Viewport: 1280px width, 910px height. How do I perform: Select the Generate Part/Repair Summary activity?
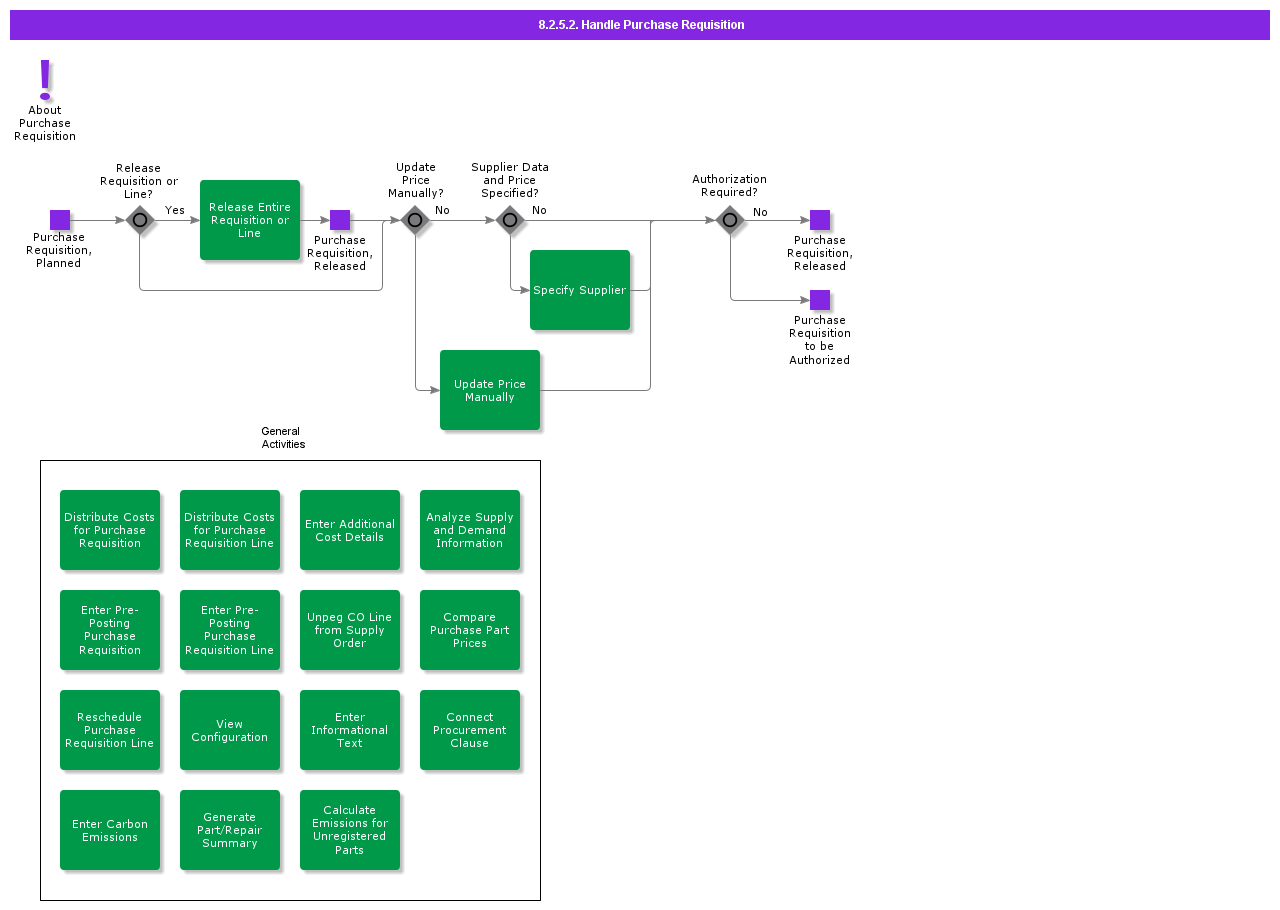230,830
